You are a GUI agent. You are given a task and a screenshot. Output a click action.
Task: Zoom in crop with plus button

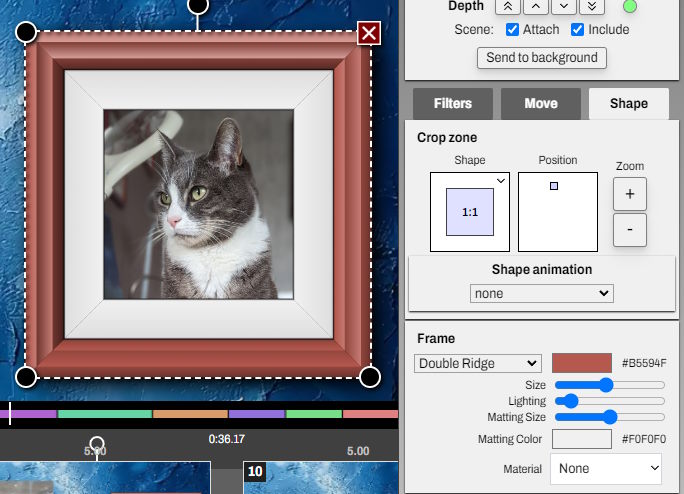point(629,194)
